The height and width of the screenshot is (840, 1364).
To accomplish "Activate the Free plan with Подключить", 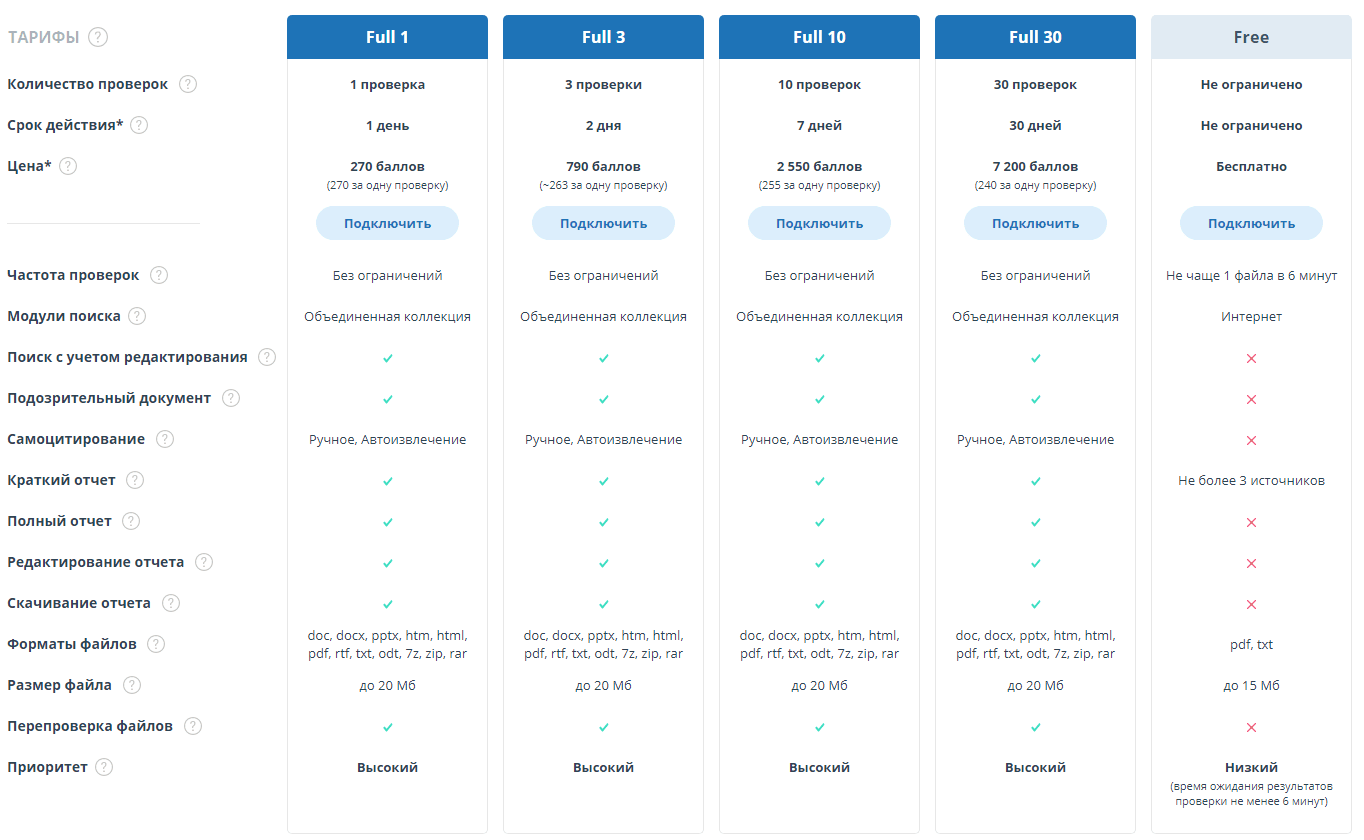I will tap(1252, 223).
